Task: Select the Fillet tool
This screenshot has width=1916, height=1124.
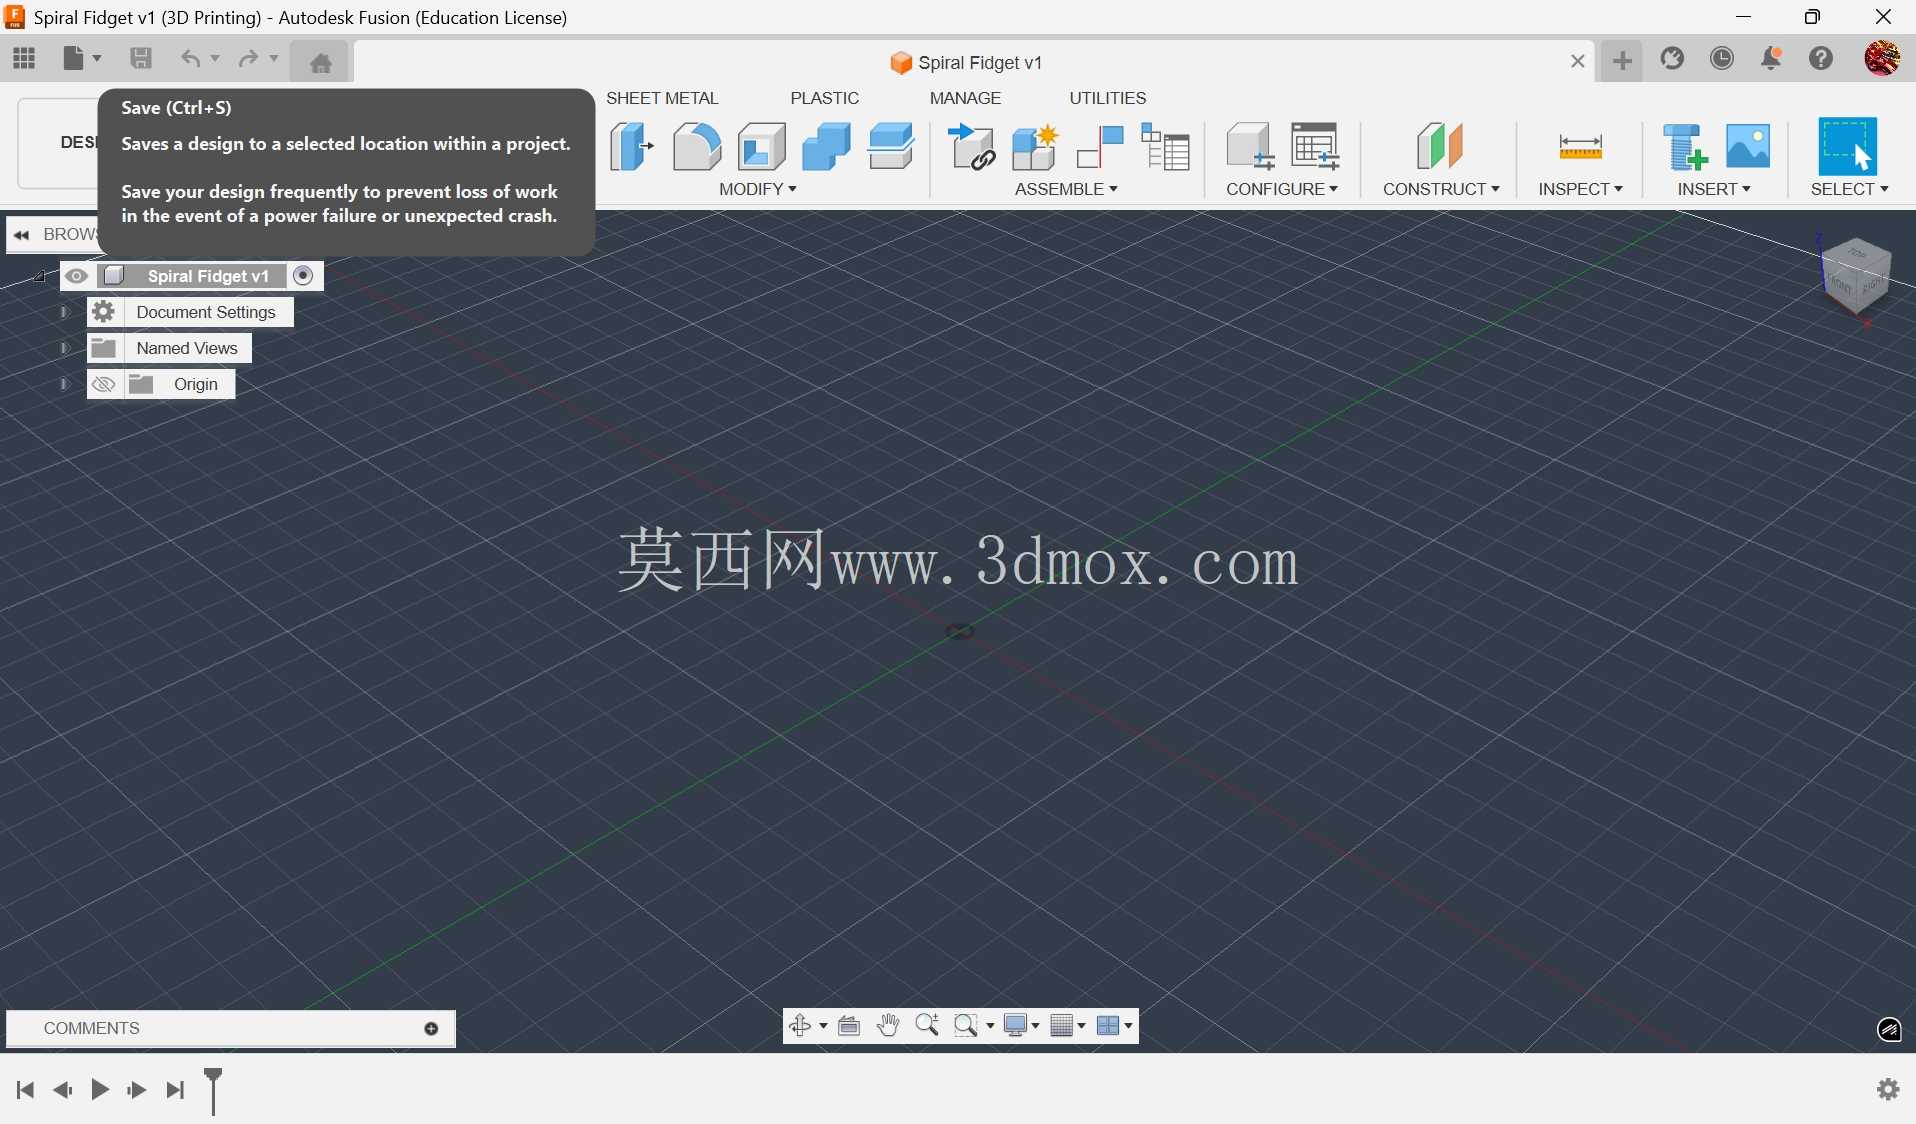Action: click(697, 147)
